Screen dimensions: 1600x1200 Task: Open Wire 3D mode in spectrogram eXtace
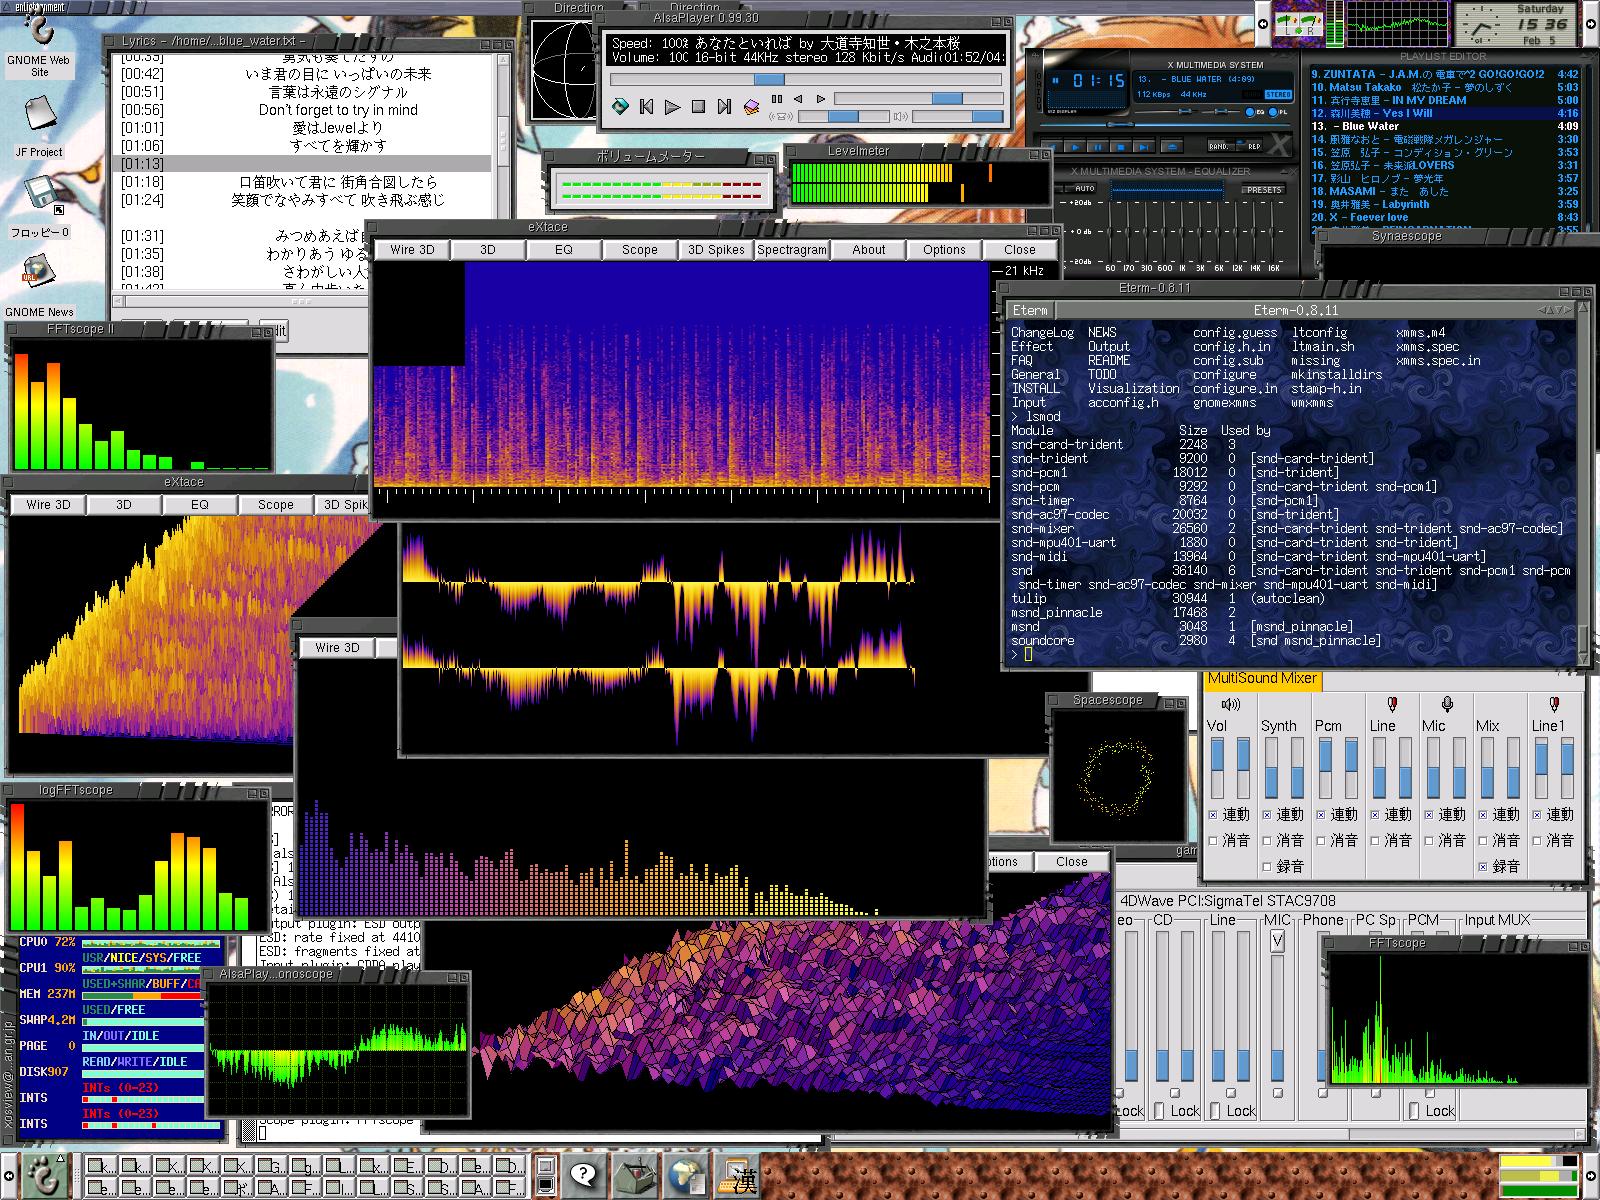[412, 250]
